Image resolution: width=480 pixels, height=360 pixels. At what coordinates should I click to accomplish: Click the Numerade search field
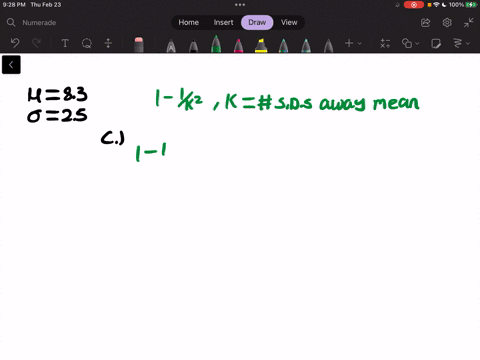39,23
